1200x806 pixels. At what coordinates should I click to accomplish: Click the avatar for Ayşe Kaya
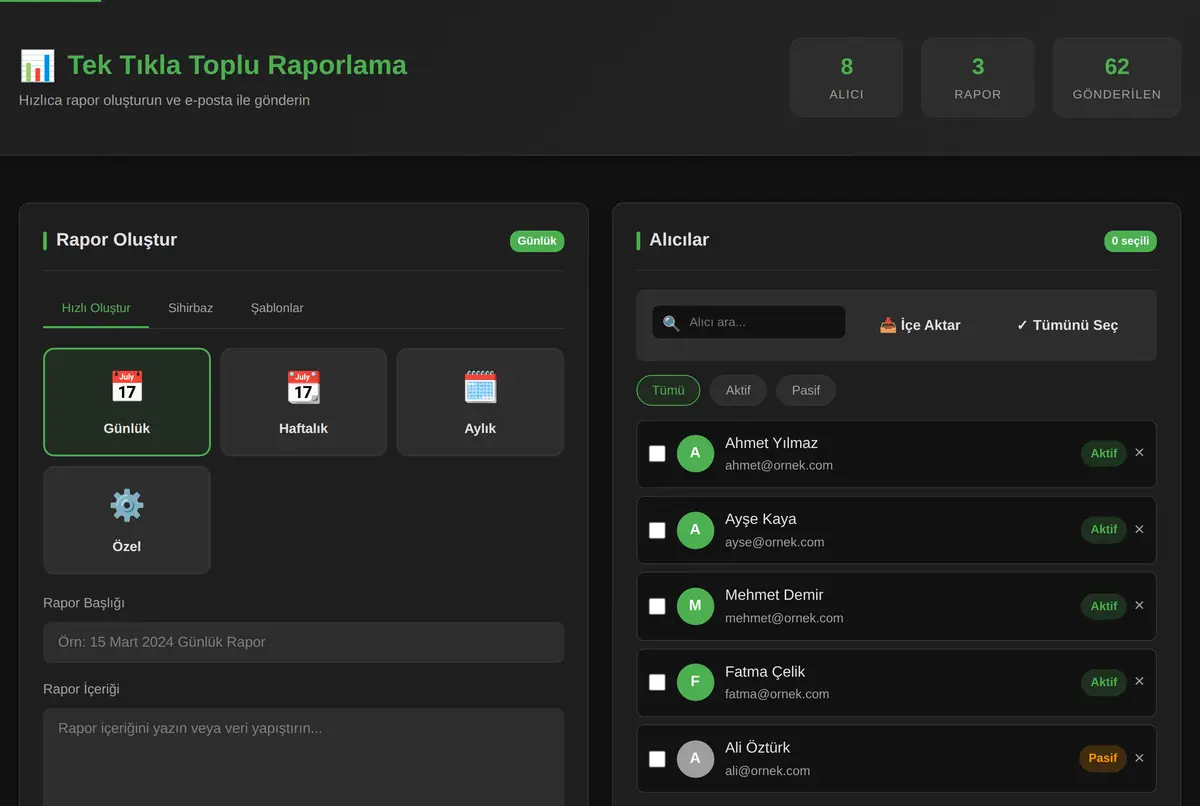(x=695, y=530)
